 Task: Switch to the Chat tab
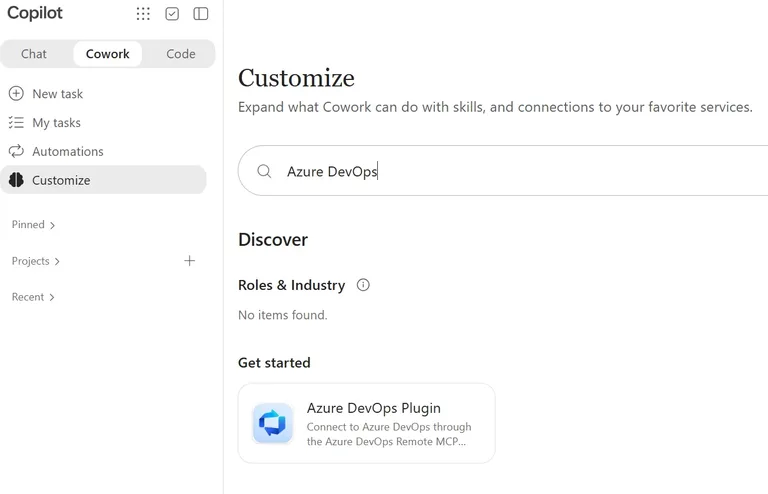point(34,54)
